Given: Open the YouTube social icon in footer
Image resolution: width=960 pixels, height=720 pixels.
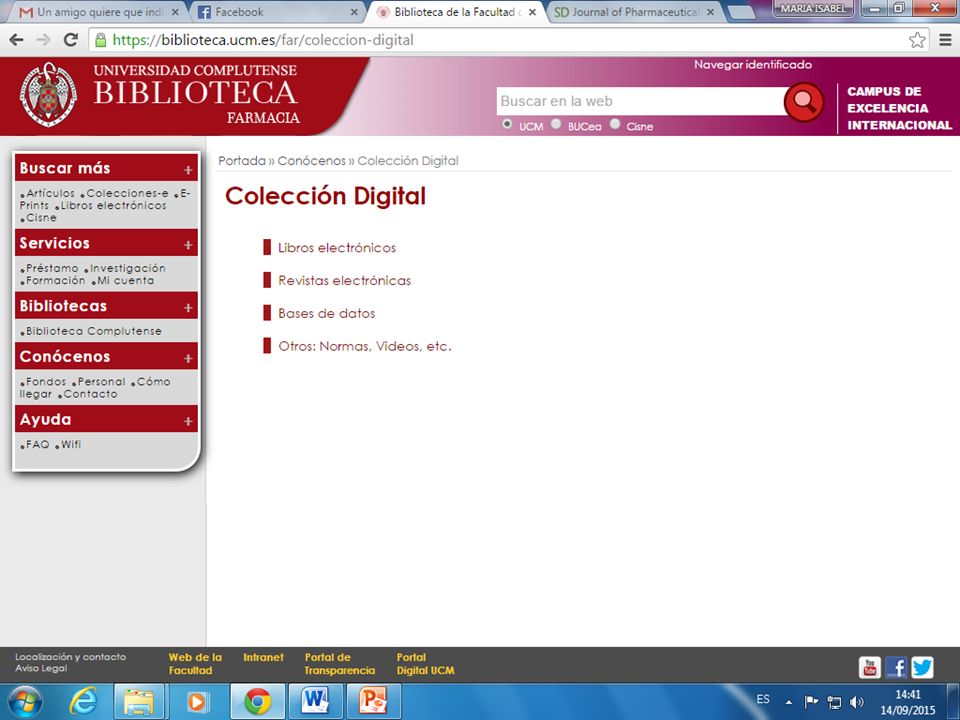Looking at the screenshot, I should (x=869, y=667).
